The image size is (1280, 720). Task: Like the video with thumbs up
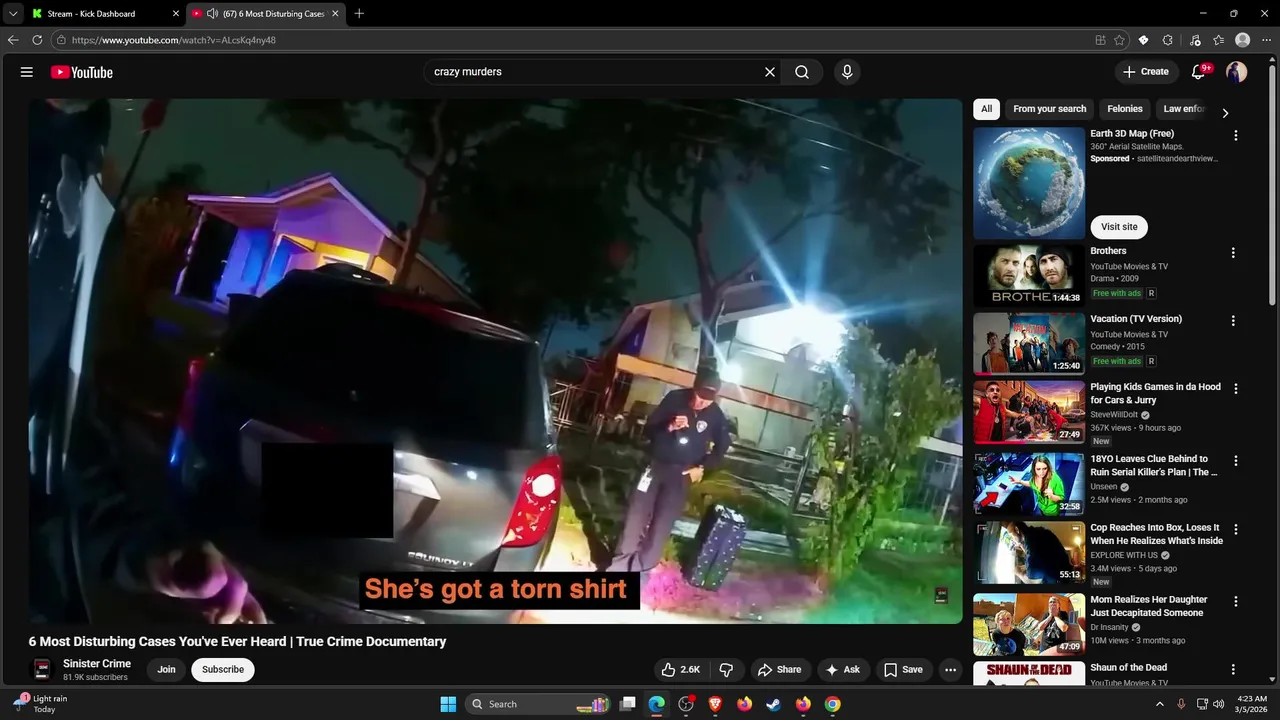680,670
